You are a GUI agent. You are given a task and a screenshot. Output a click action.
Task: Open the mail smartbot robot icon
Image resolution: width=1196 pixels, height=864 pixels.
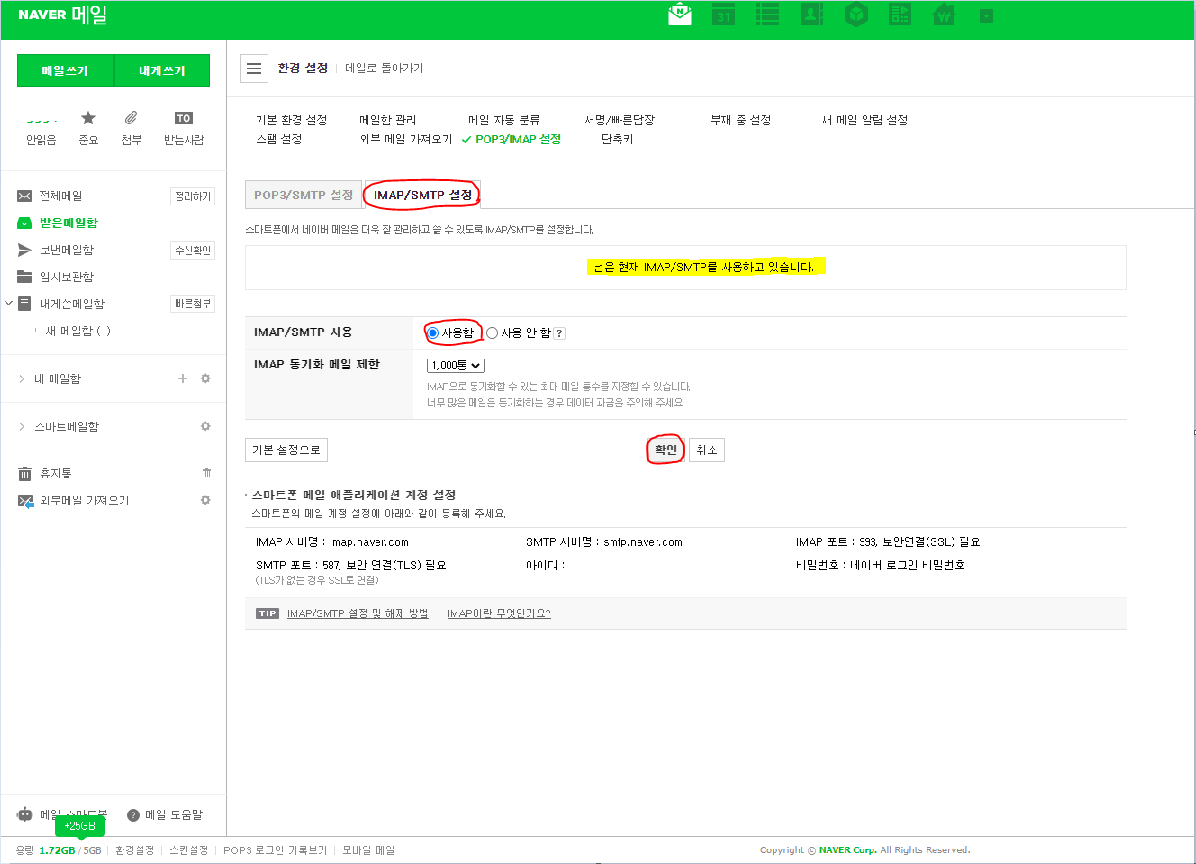[25, 814]
